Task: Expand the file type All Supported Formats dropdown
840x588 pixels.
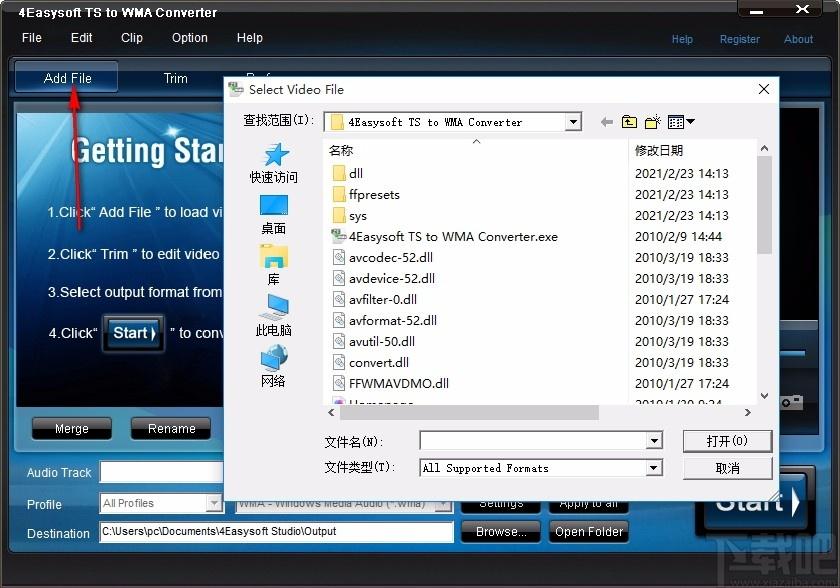Action: [x=654, y=468]
